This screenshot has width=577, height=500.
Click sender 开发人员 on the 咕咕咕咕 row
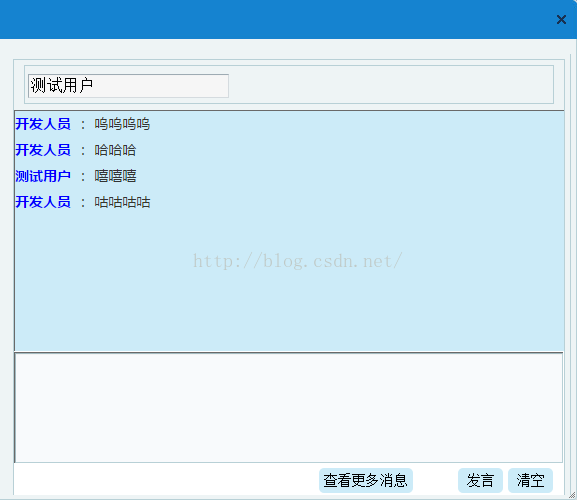[43, 202]
